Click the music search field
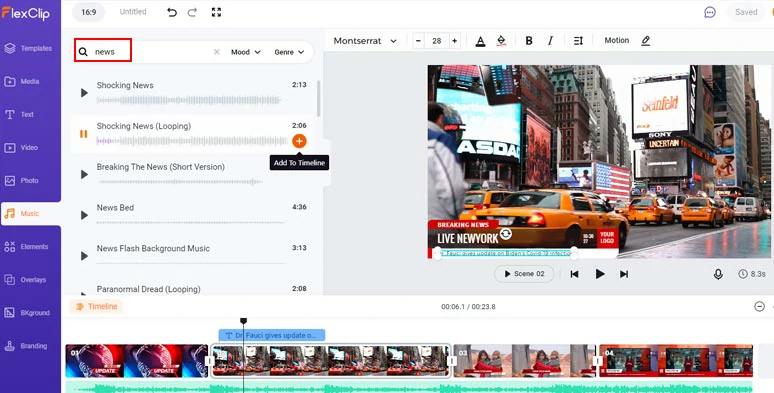 click(x=148, y=52)
